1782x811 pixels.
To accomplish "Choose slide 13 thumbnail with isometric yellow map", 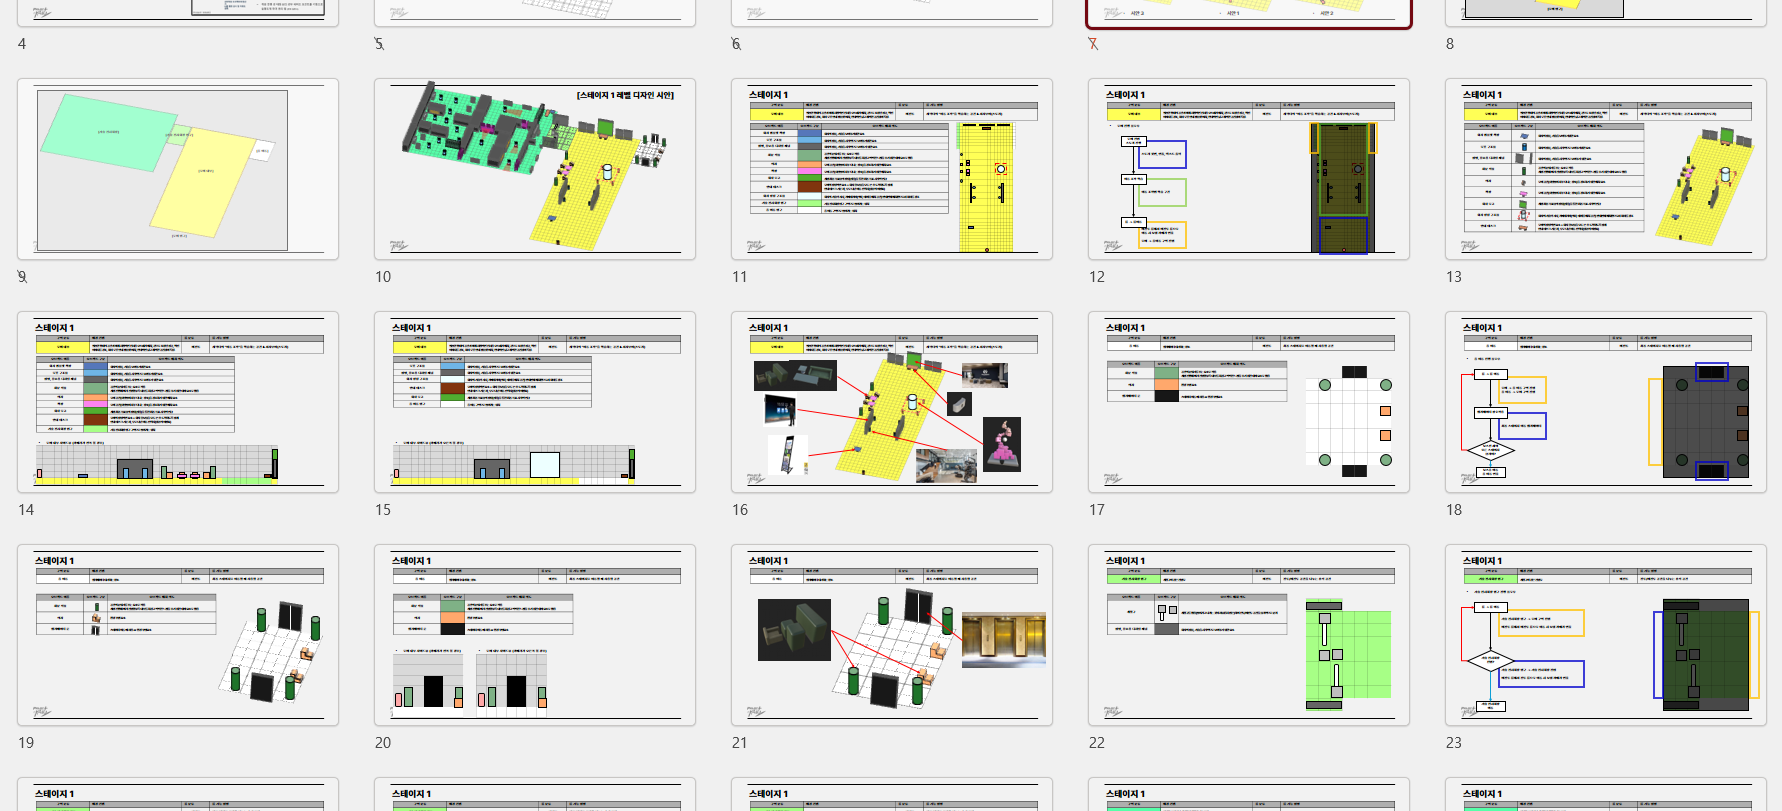I will pos(1606,169).
